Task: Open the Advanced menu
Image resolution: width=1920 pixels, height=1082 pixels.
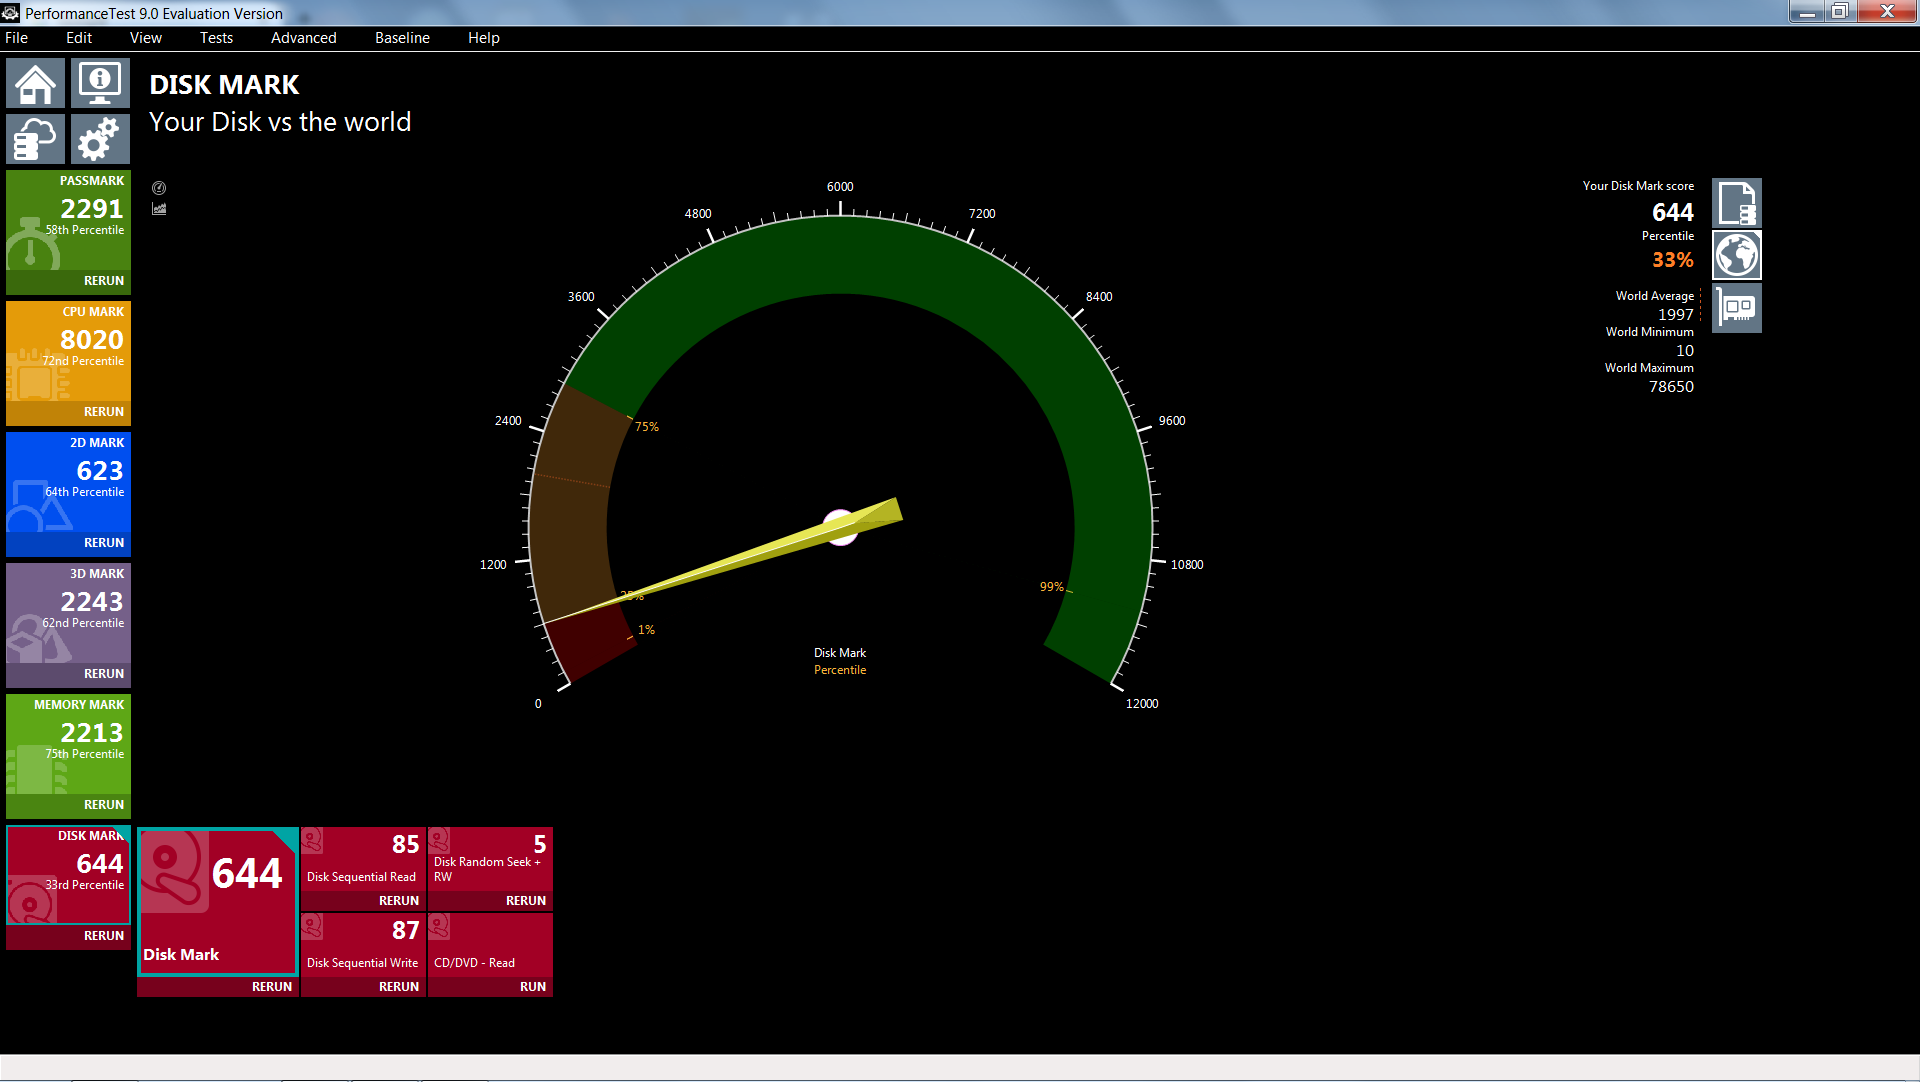Action: pyautogui.click(x=304, y=38)
